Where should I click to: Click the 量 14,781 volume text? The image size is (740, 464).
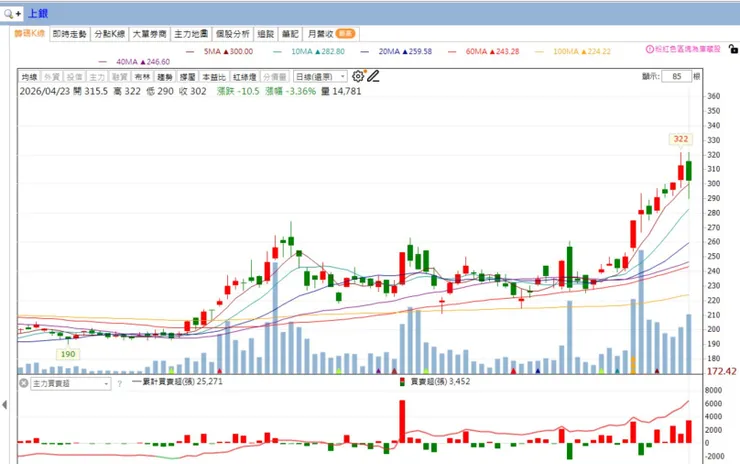click(341, 91)
